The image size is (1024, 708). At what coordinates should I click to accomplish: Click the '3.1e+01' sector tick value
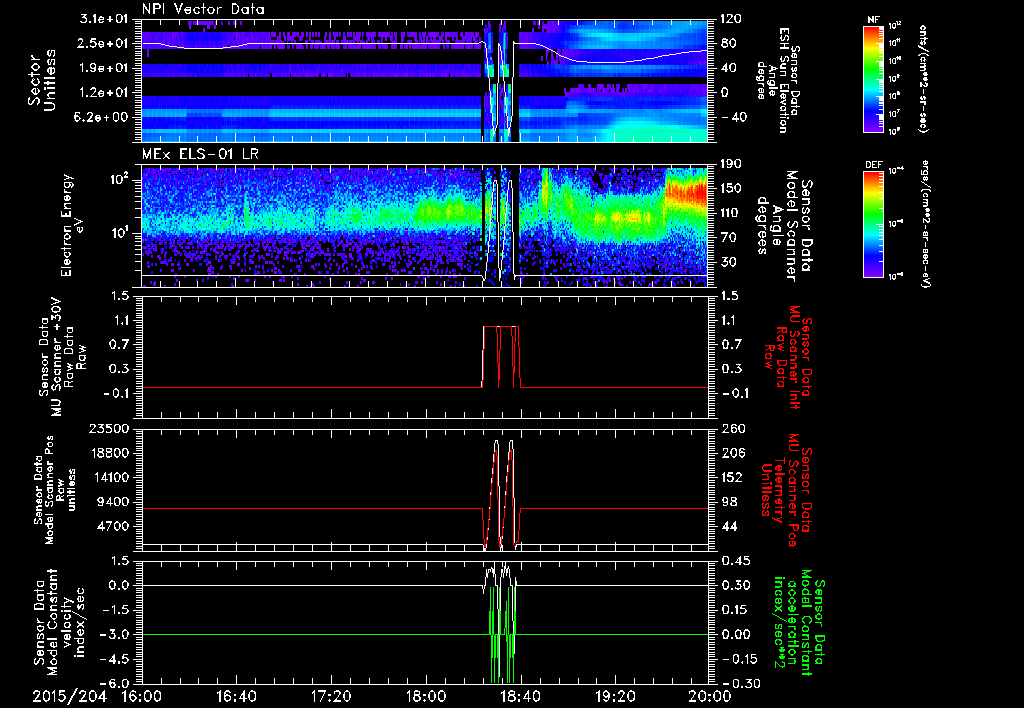click(105, 19)
